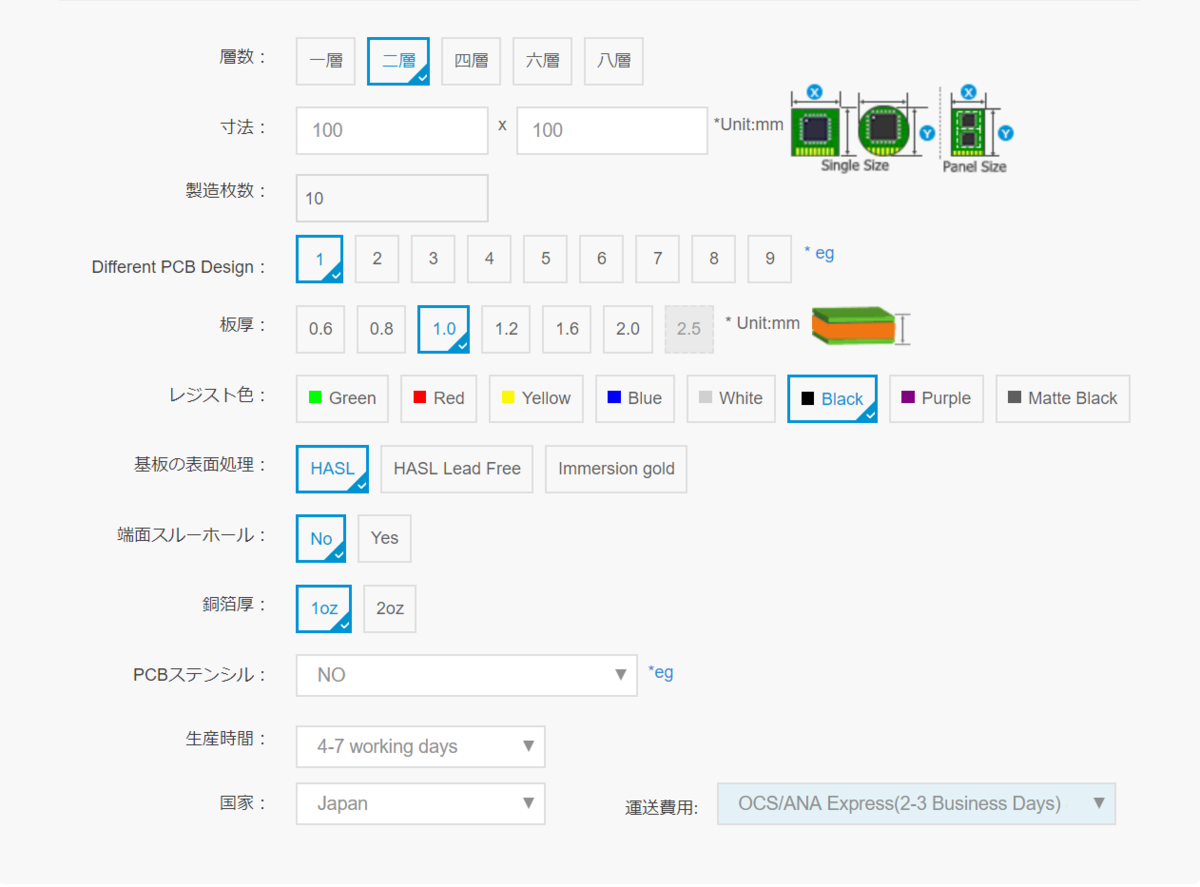Select the 二層 layer option
This screenshot has height=887, width=1200.
pyautogui.click(x=399, y=61)
